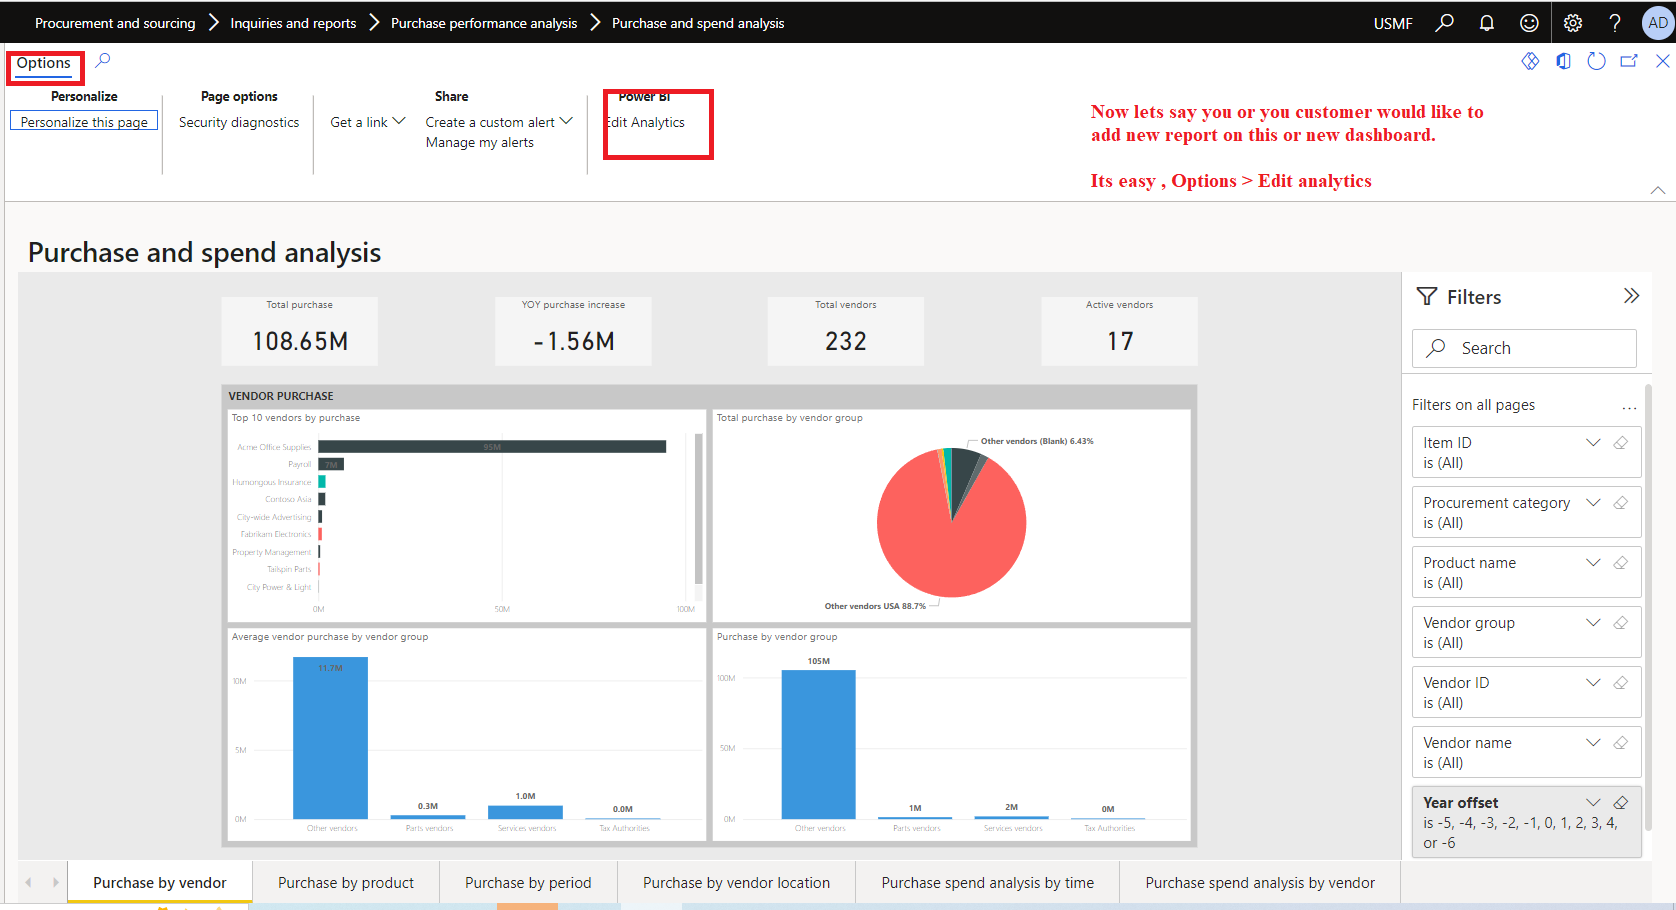
Task: Refresh the Power BI report with circular arrow icon
Action: [x=1595, y=61]
